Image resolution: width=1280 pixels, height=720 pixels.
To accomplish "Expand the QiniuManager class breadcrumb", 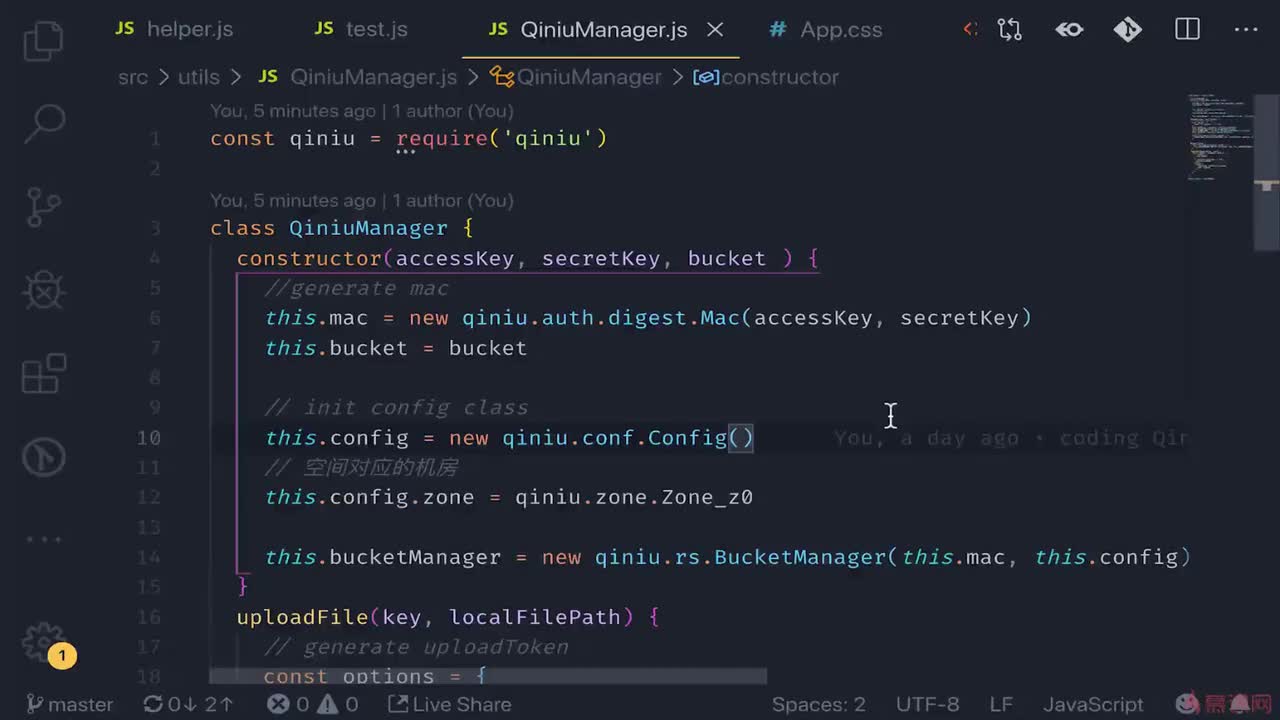I will click(577, 77).
